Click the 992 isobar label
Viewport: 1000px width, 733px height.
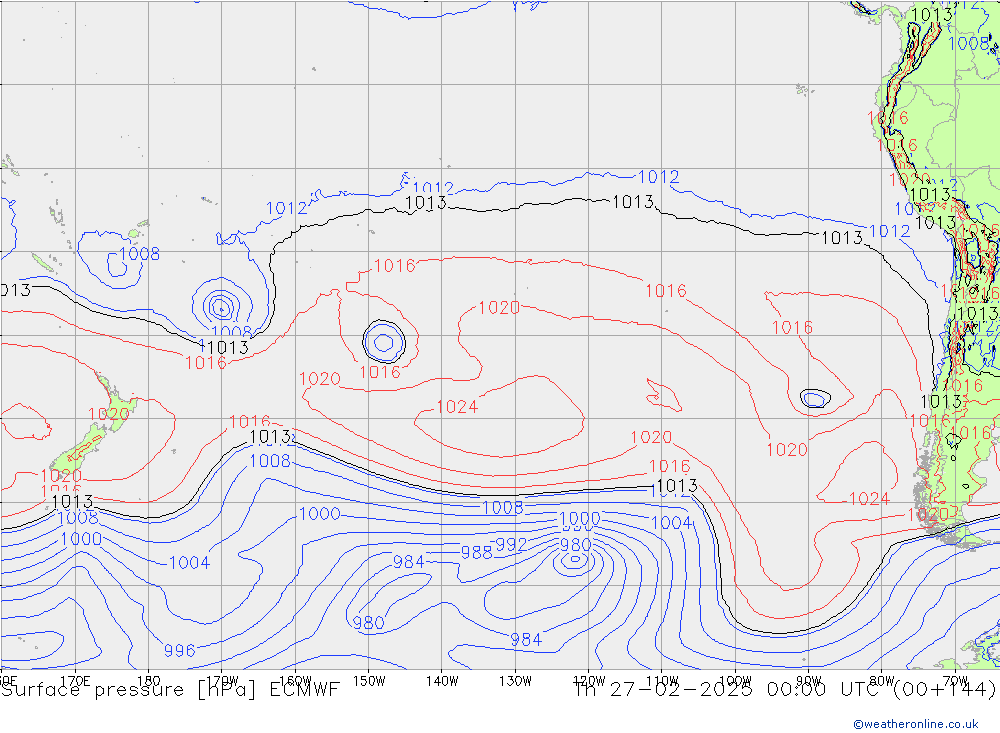[x=511, y=545]
